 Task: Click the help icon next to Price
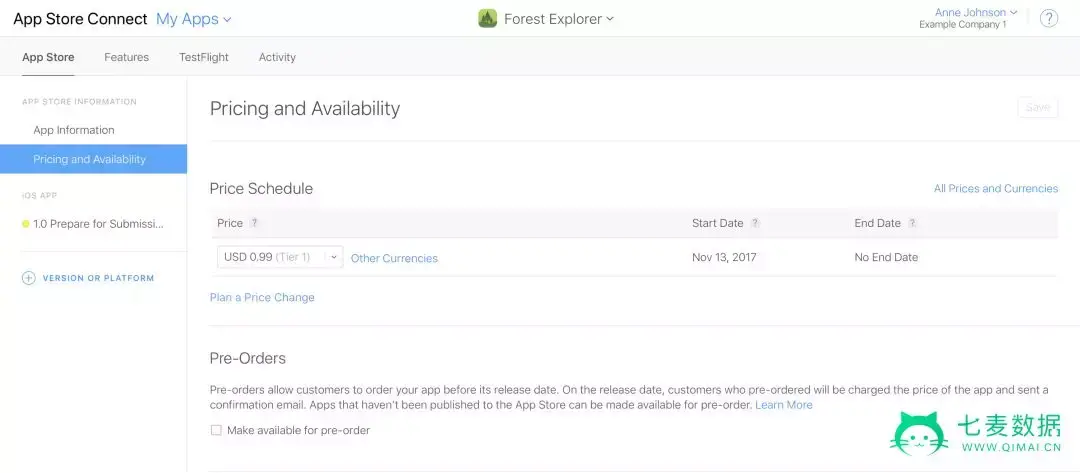pos(254,223)
